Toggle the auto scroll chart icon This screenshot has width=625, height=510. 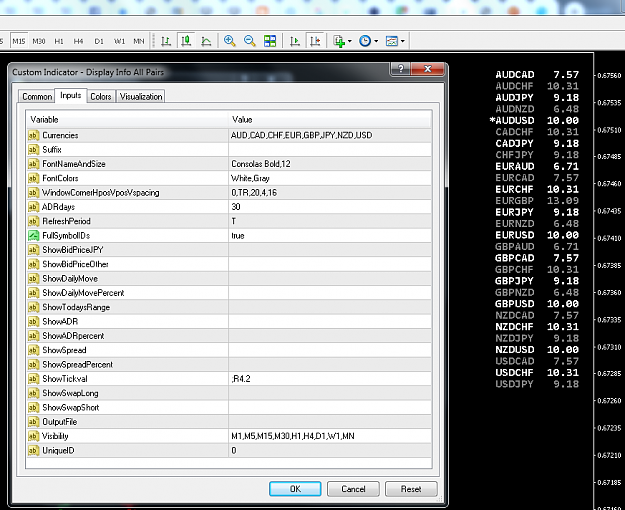click(295, 41)
